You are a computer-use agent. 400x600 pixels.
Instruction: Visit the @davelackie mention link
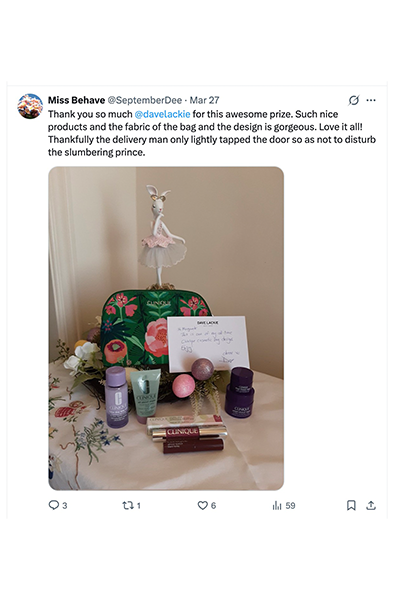[x=162, y=114]
